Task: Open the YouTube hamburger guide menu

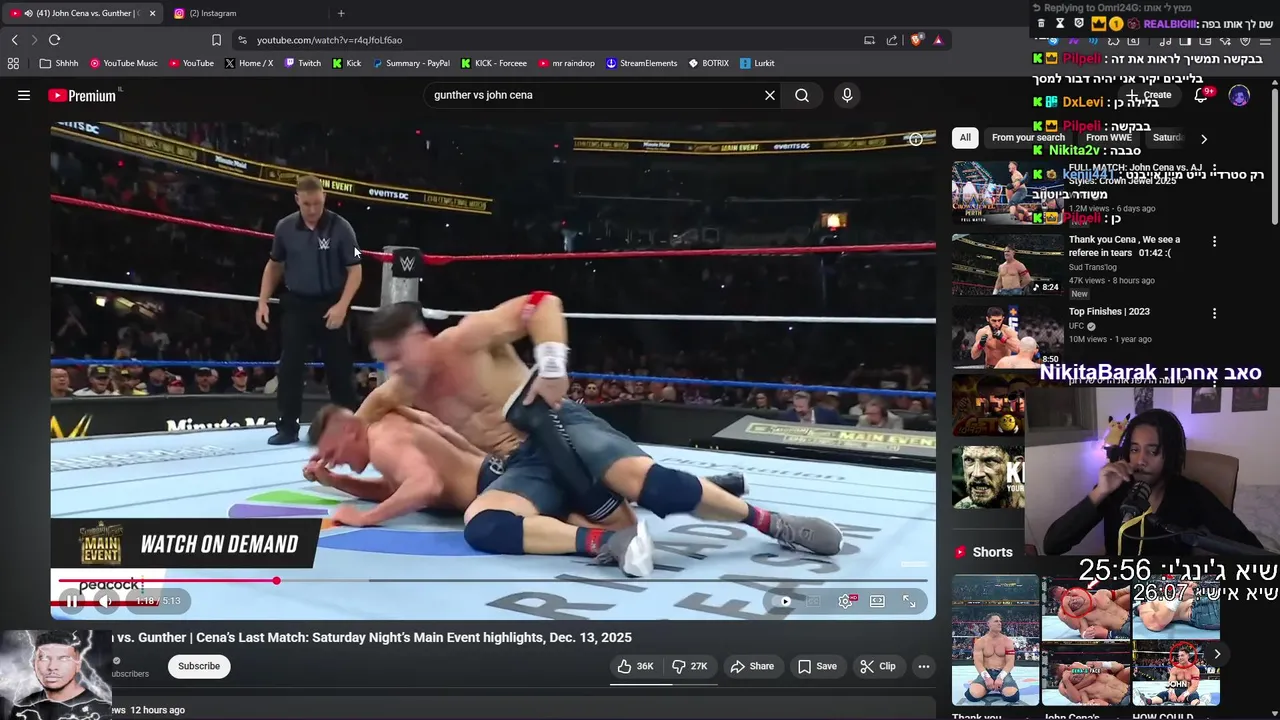Action: coord(24,95)
